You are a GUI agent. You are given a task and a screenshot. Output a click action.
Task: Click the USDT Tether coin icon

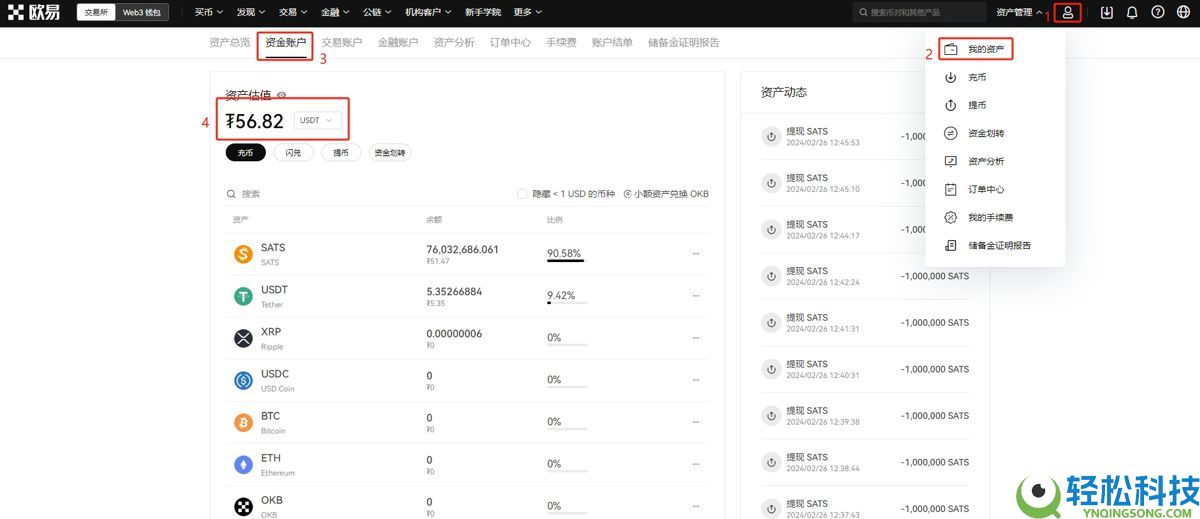pyautogui.click(x=243, y=296)
